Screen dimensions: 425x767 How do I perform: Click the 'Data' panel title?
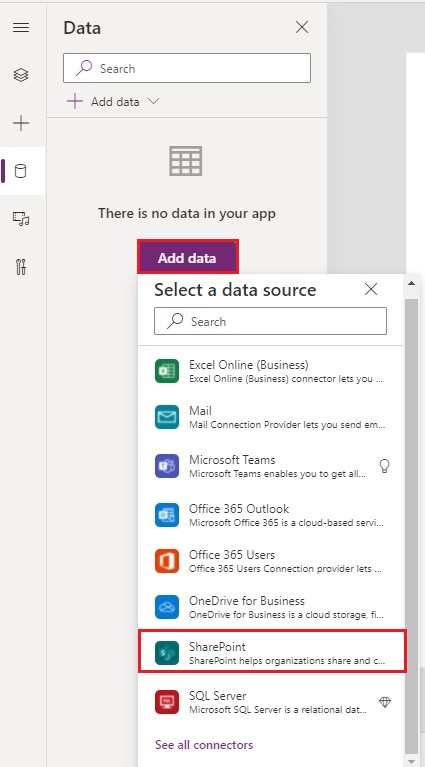click(82, 28)
